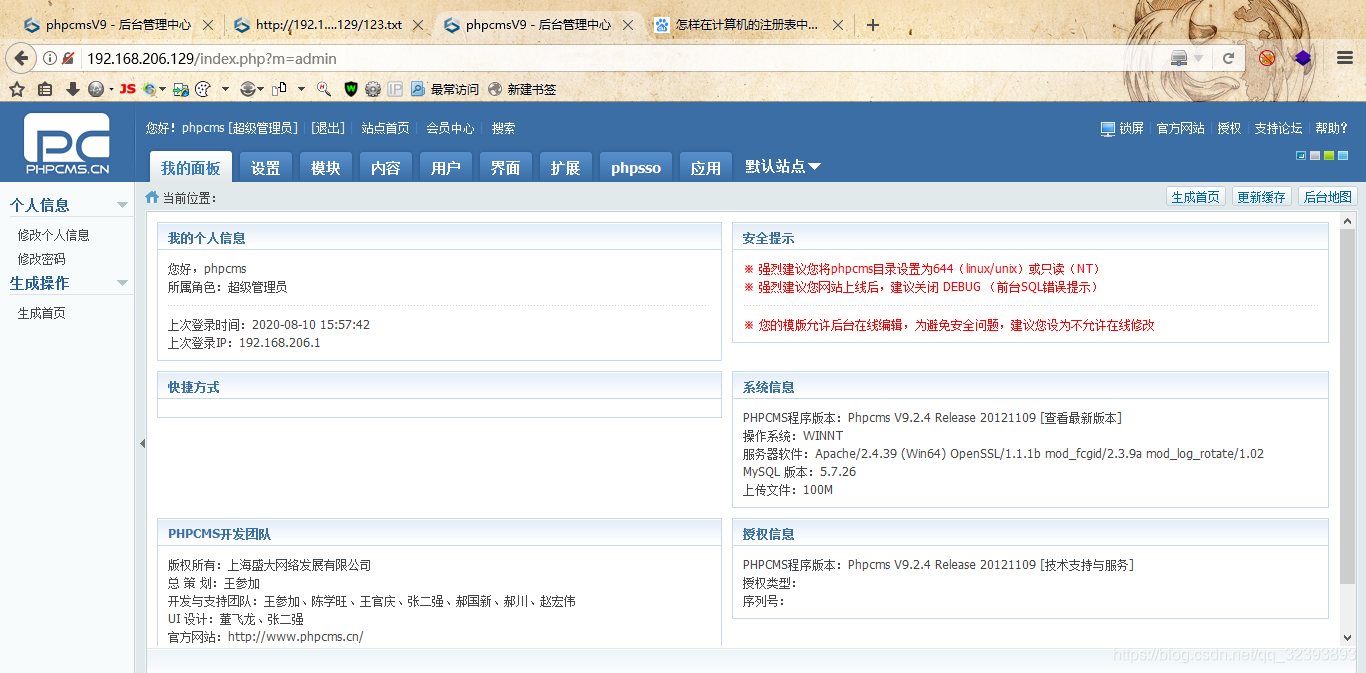Click the bookmark star icon
Viewport: 1366px width, 673px height.
click(17, 89)
